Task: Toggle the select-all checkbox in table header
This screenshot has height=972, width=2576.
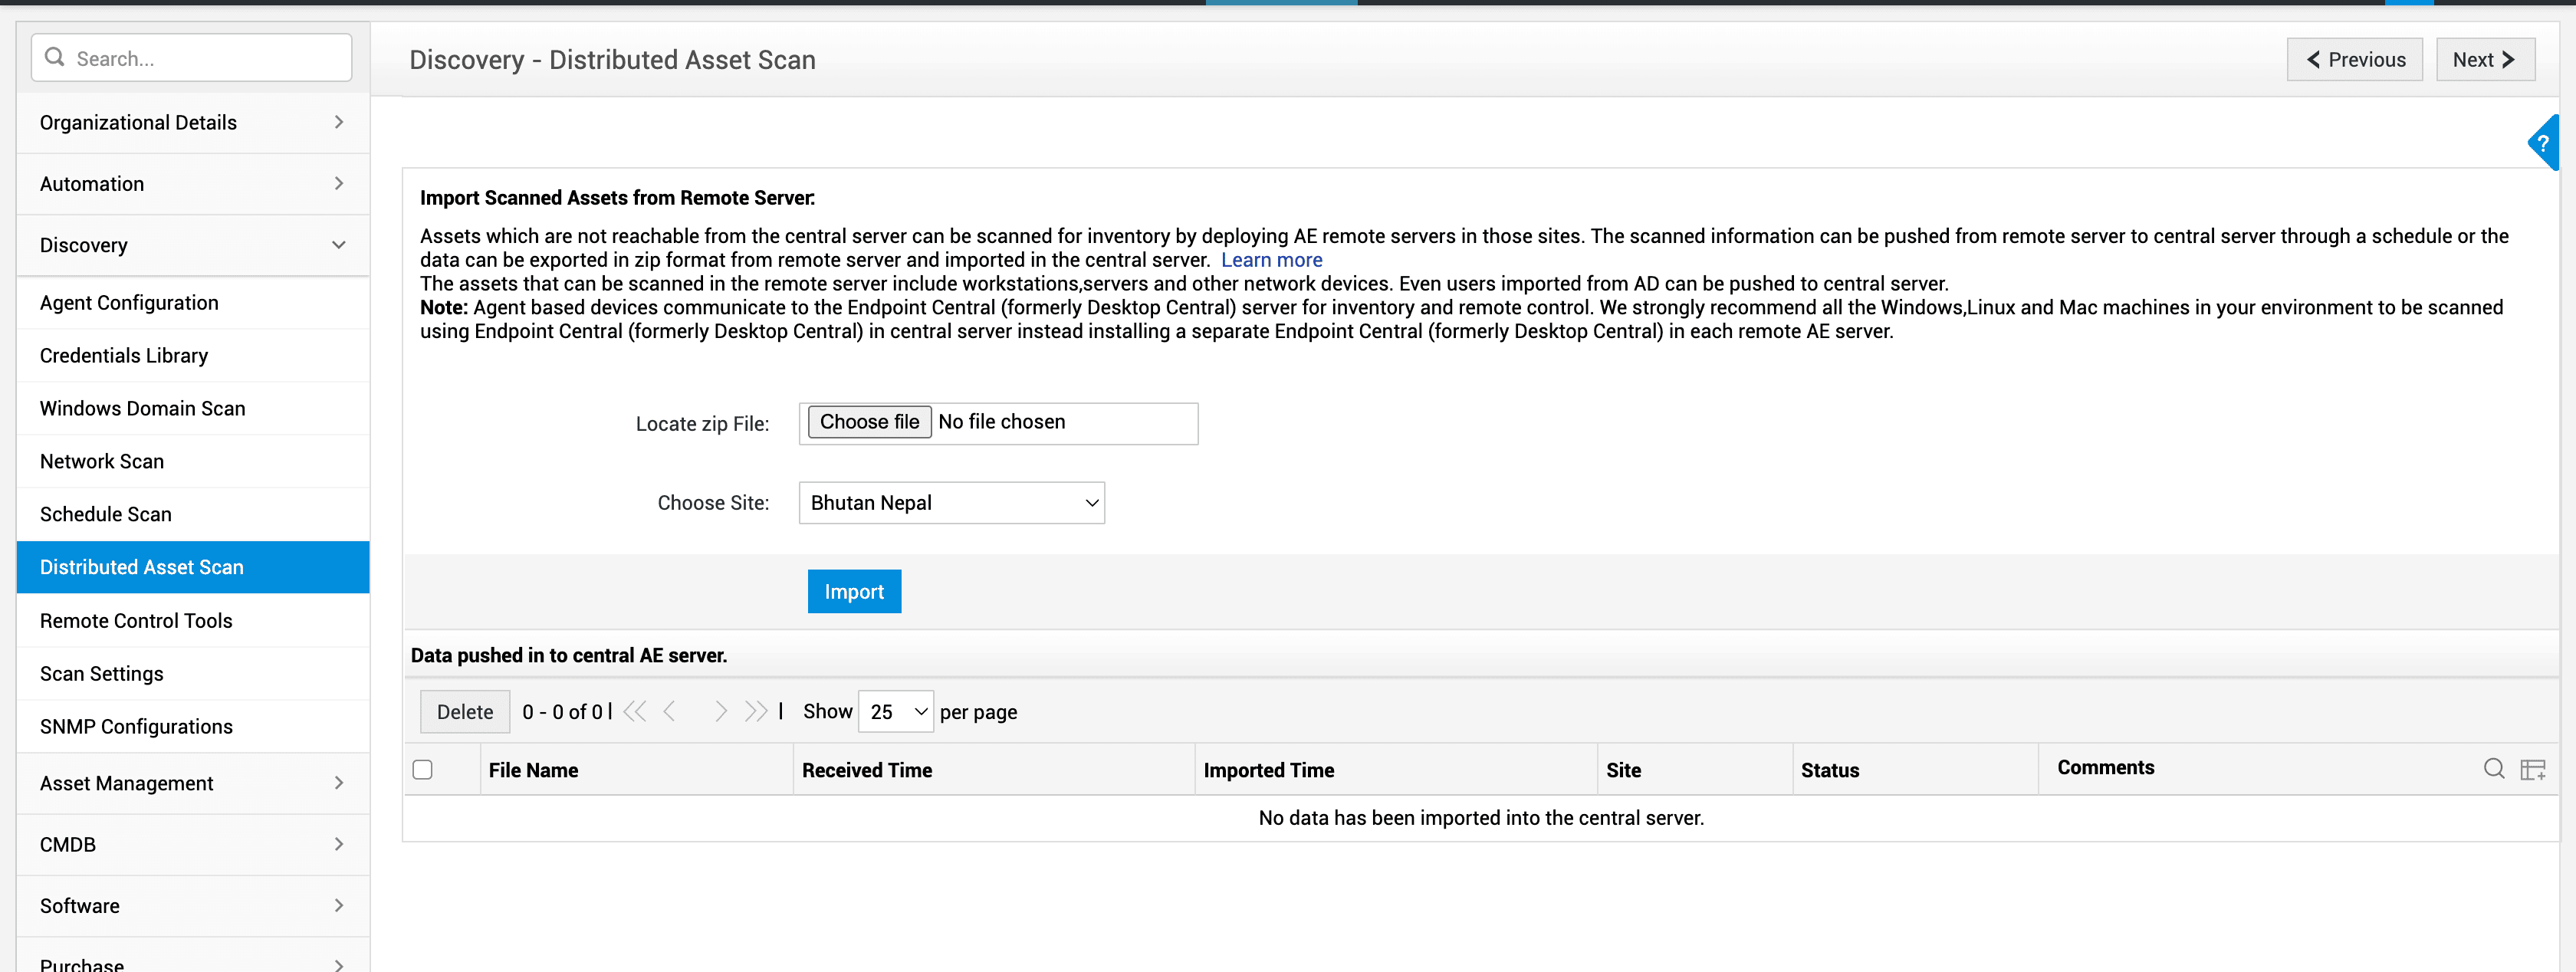Action: (422, 769)
